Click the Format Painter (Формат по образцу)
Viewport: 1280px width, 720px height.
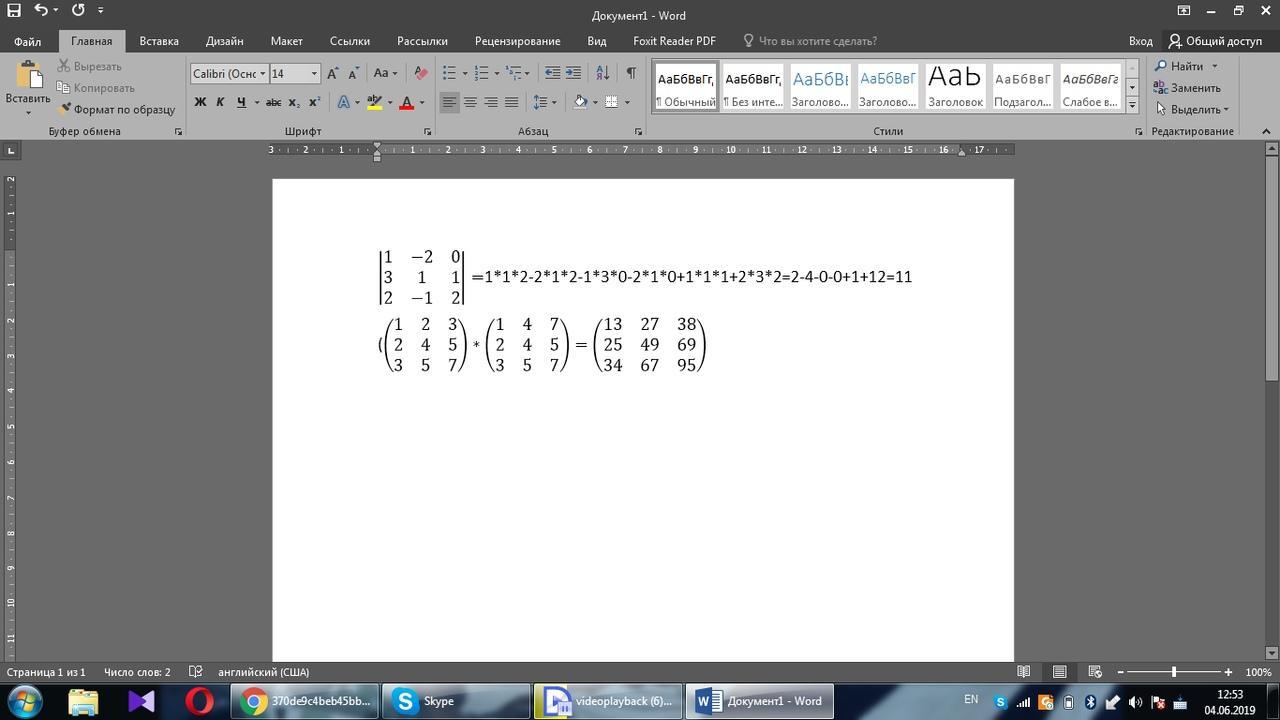(117, 109)
